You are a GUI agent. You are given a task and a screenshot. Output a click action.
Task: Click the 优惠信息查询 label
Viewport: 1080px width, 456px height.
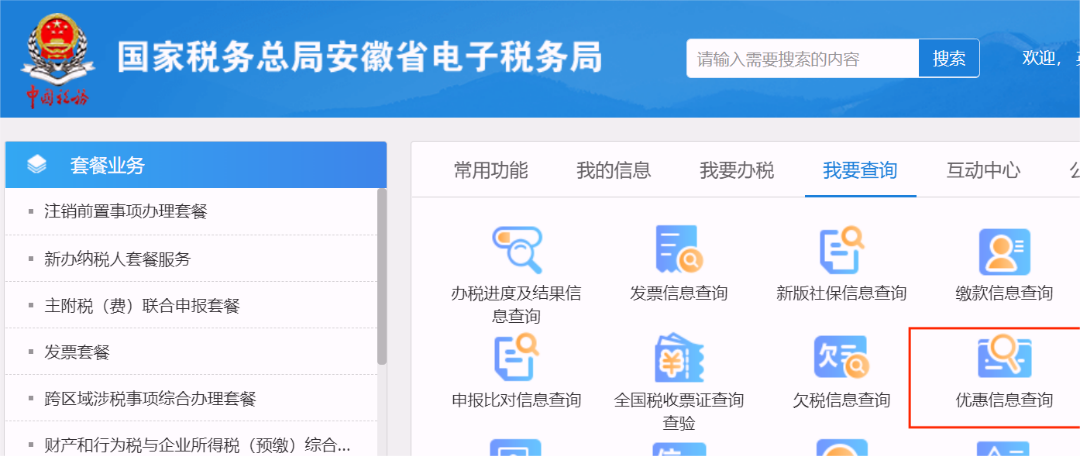pyautogui.click(x=1004, y=400)
